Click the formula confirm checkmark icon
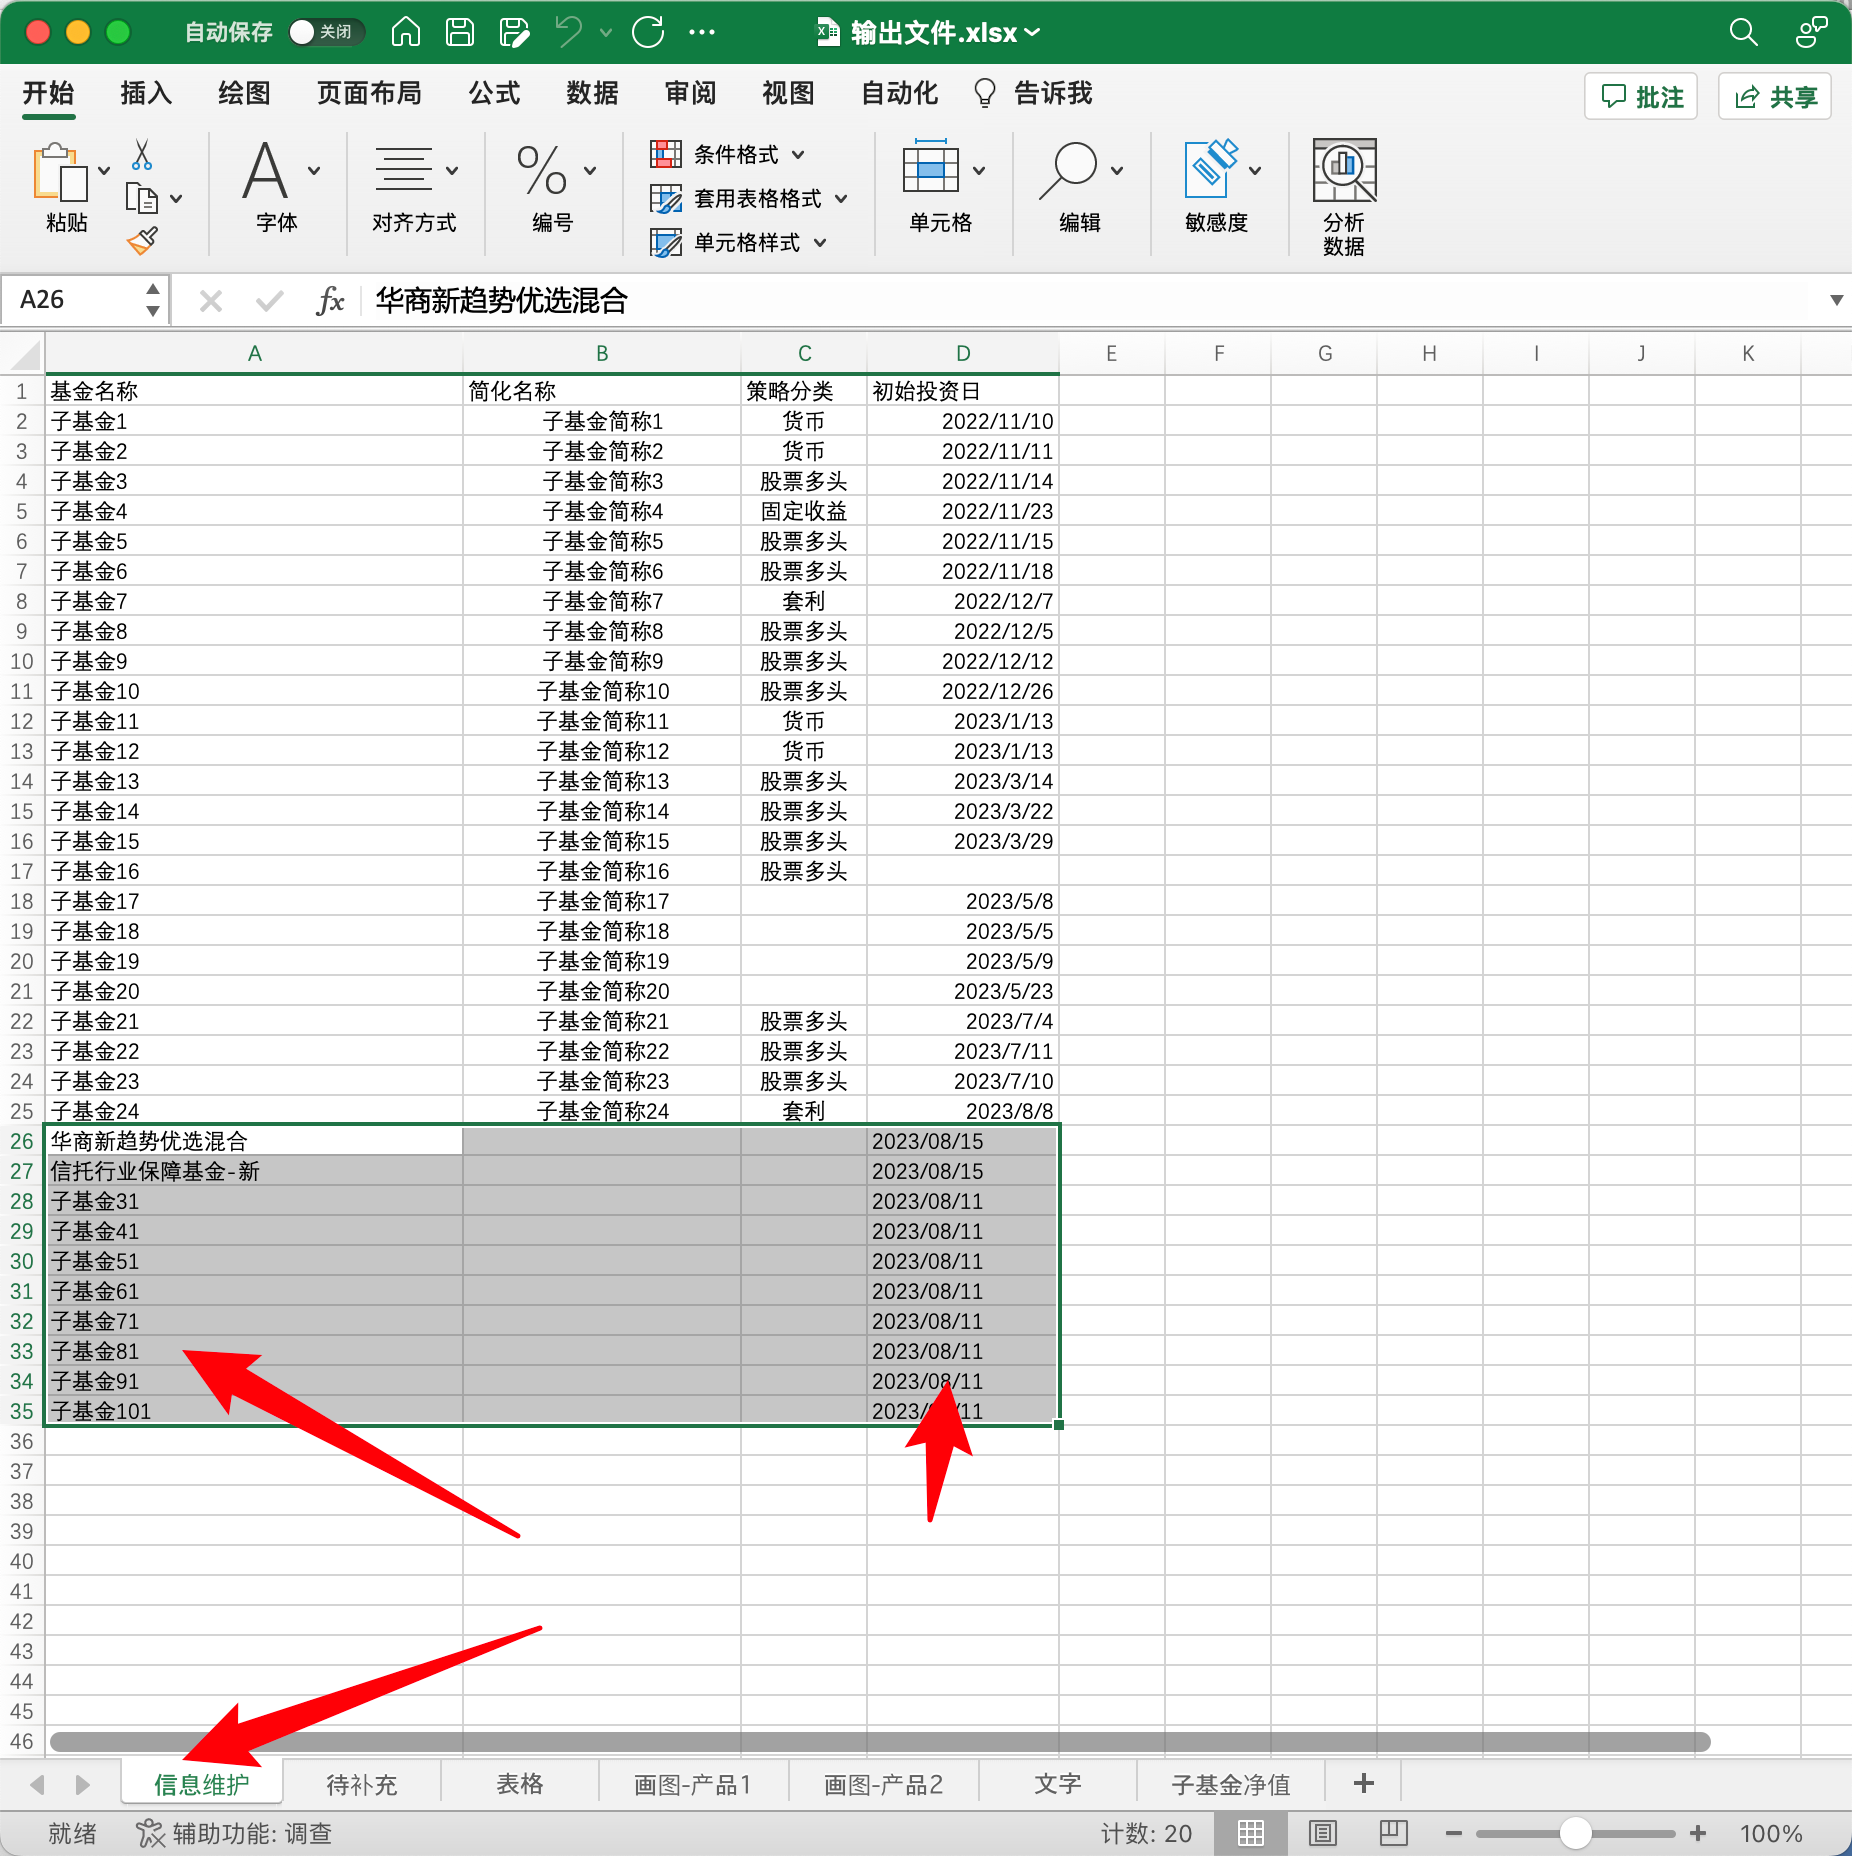This screenshot has height=1856, width=1852. 269,300
